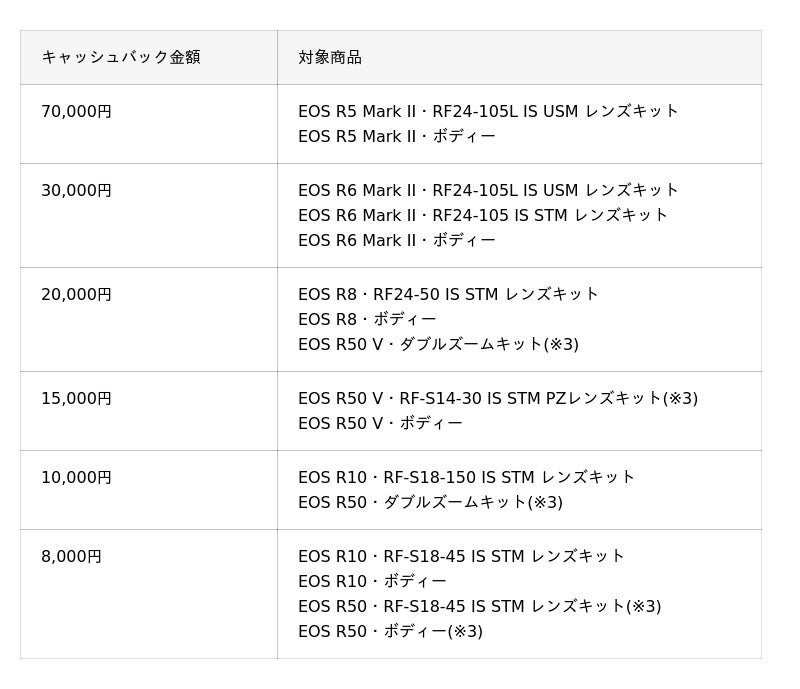The height and width of the screenshot is (689, 800).
Task: Click EOS R50 V・ダブルズームキット entry
Action: coord(439,344)
